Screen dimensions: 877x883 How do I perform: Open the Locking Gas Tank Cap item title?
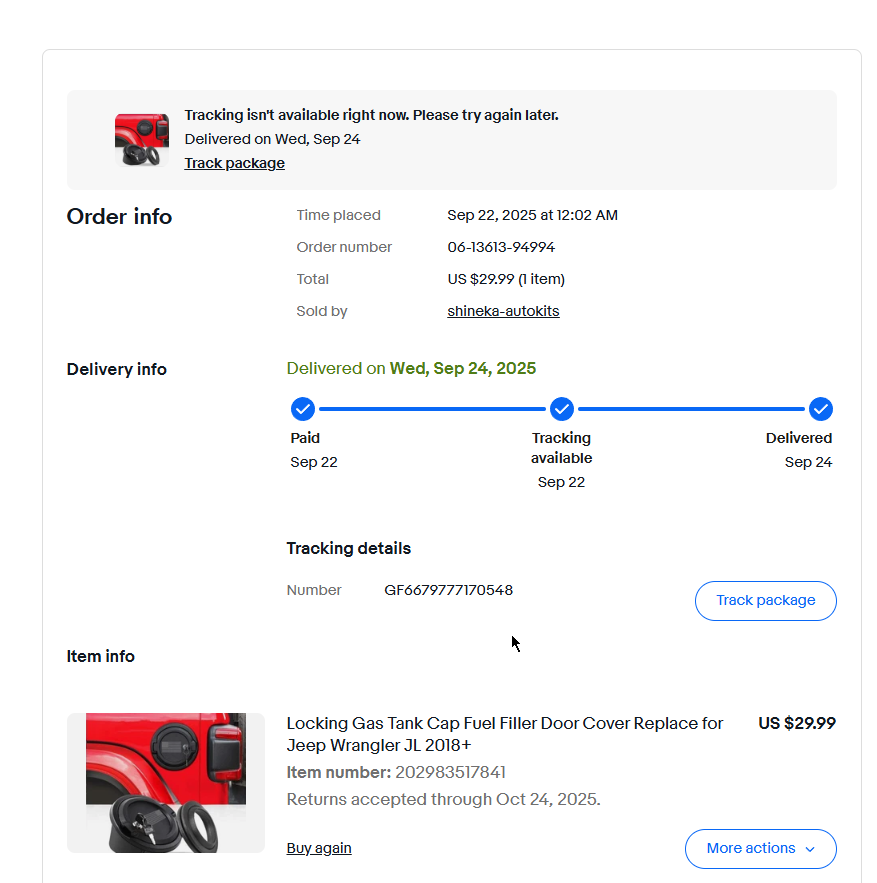coord(505,734)
